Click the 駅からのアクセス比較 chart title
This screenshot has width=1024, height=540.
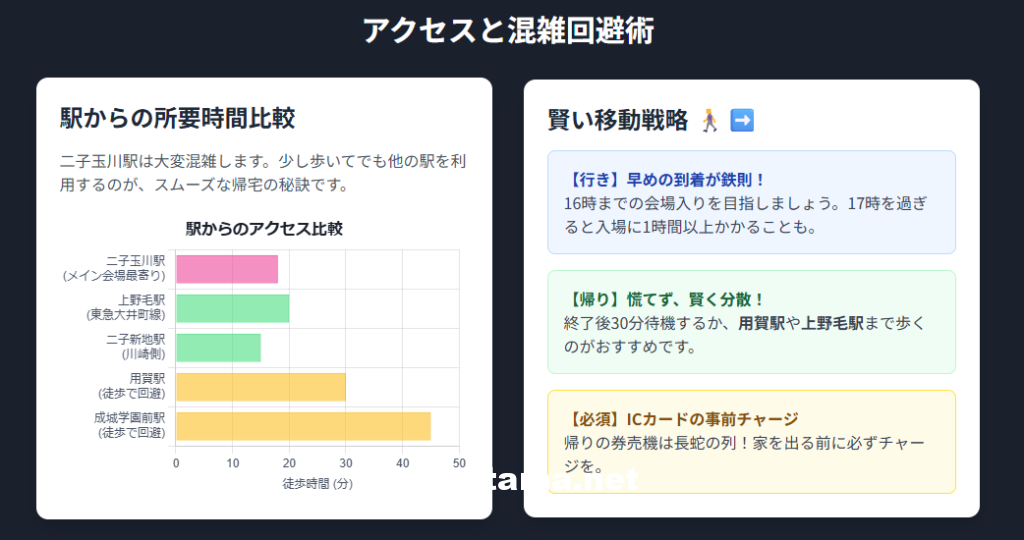click(x=264, y=229)
